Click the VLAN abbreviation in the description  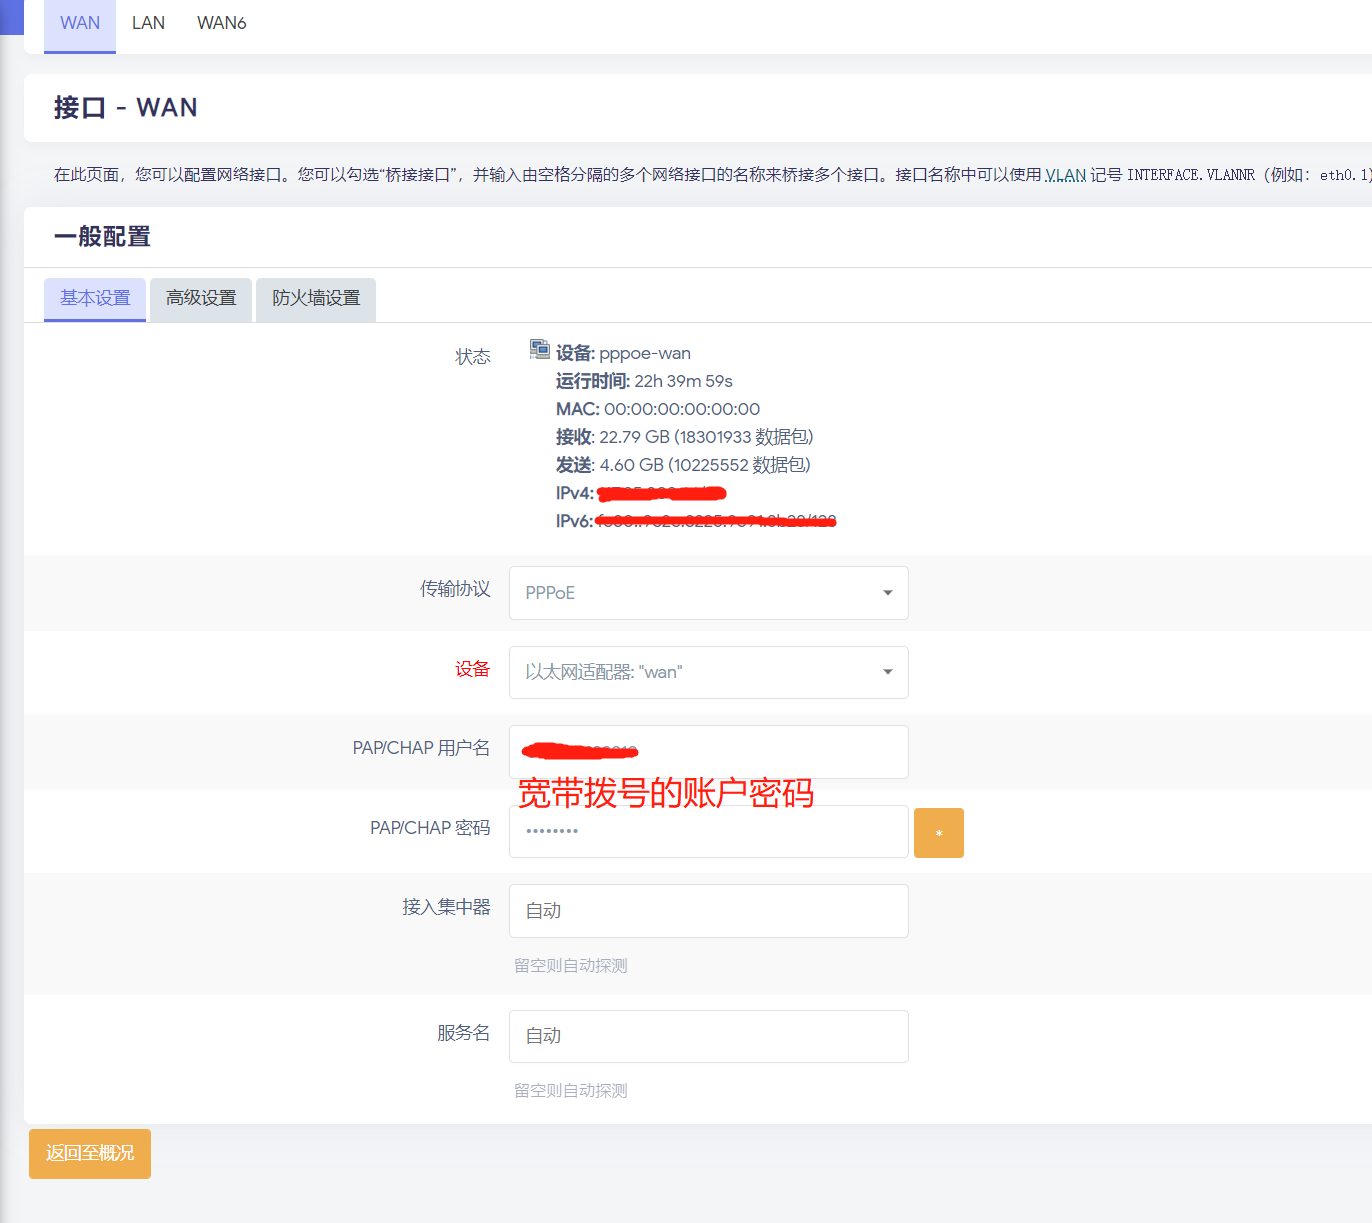[x=1065, y=175]
